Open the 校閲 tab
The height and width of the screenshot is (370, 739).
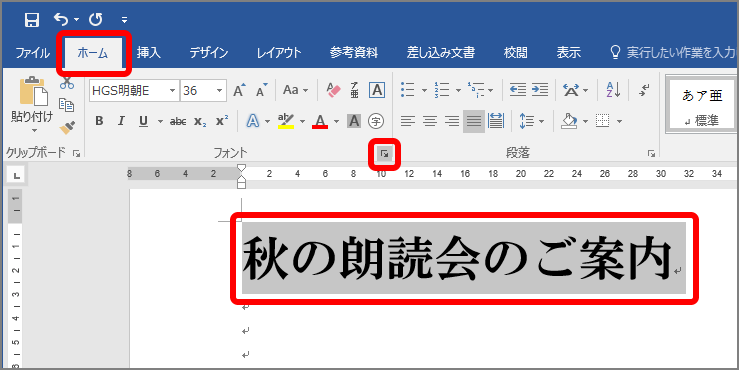[x=516, y=52]
